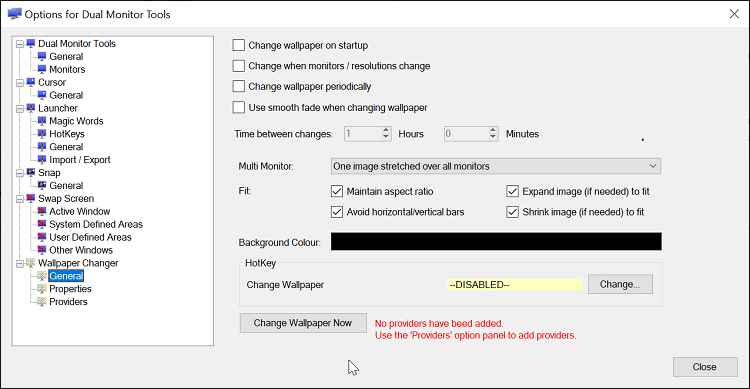Decrease Hours with down arrow

tap(386, 137)
